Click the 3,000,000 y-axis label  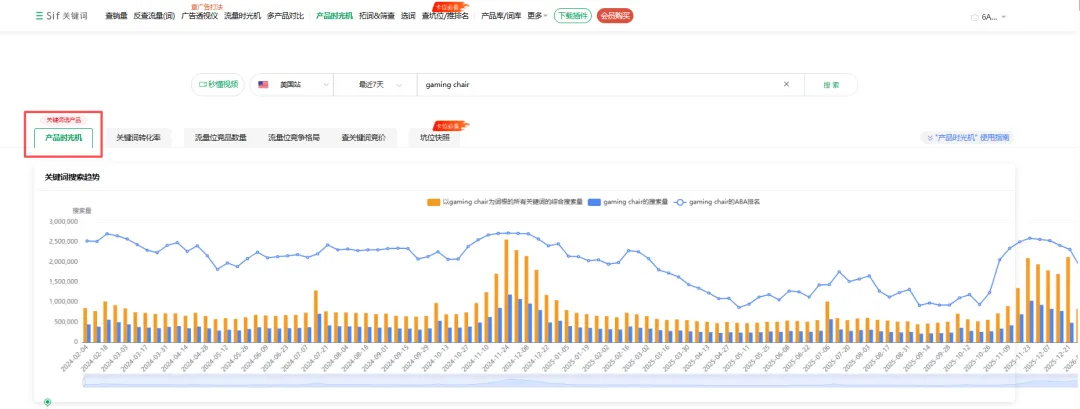pos(65,222)
